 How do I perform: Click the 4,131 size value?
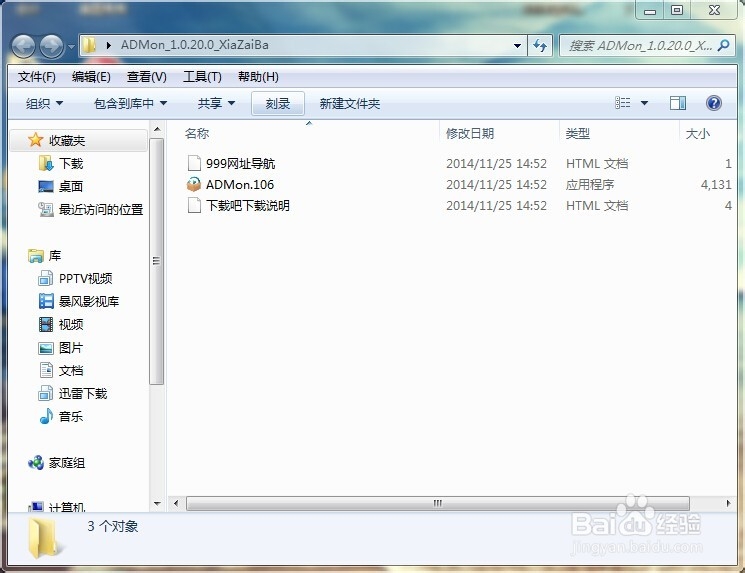(x=716, y=184)
